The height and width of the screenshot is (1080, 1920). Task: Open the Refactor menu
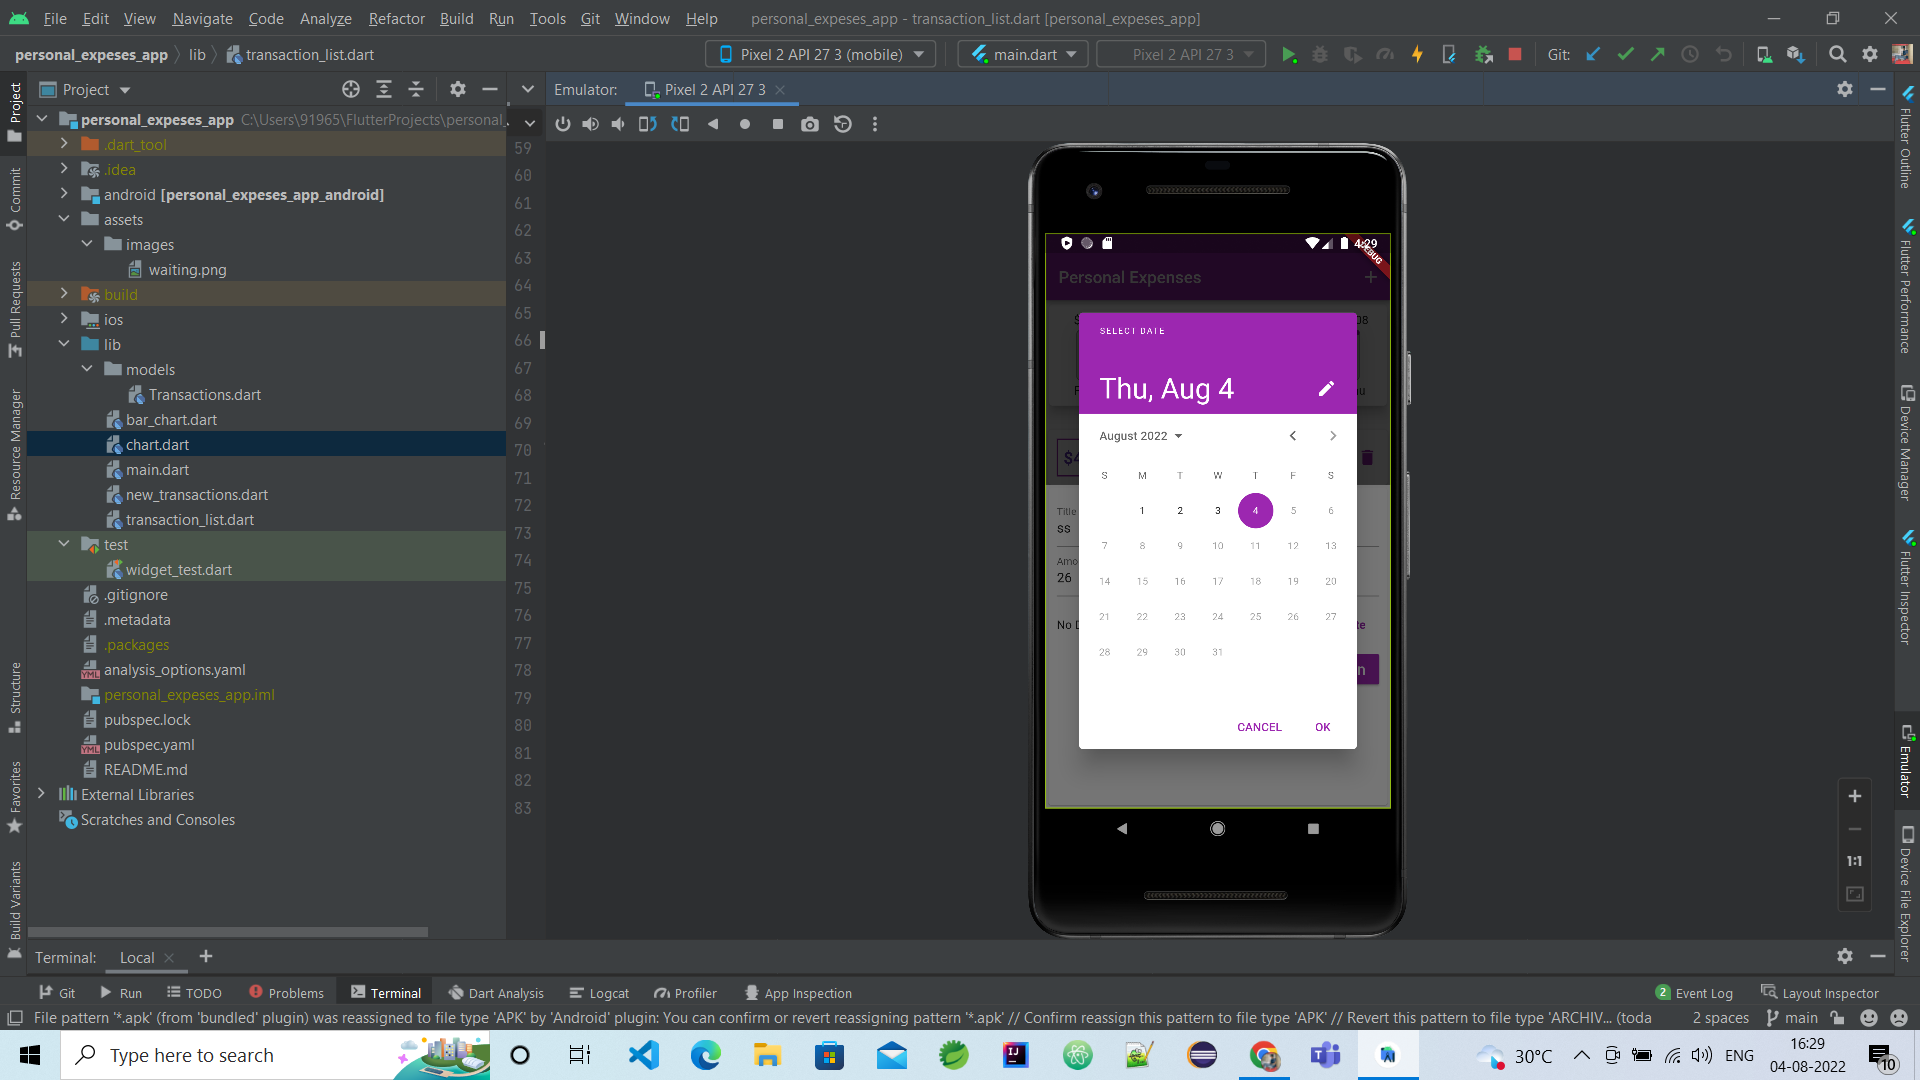click(396, 19)
